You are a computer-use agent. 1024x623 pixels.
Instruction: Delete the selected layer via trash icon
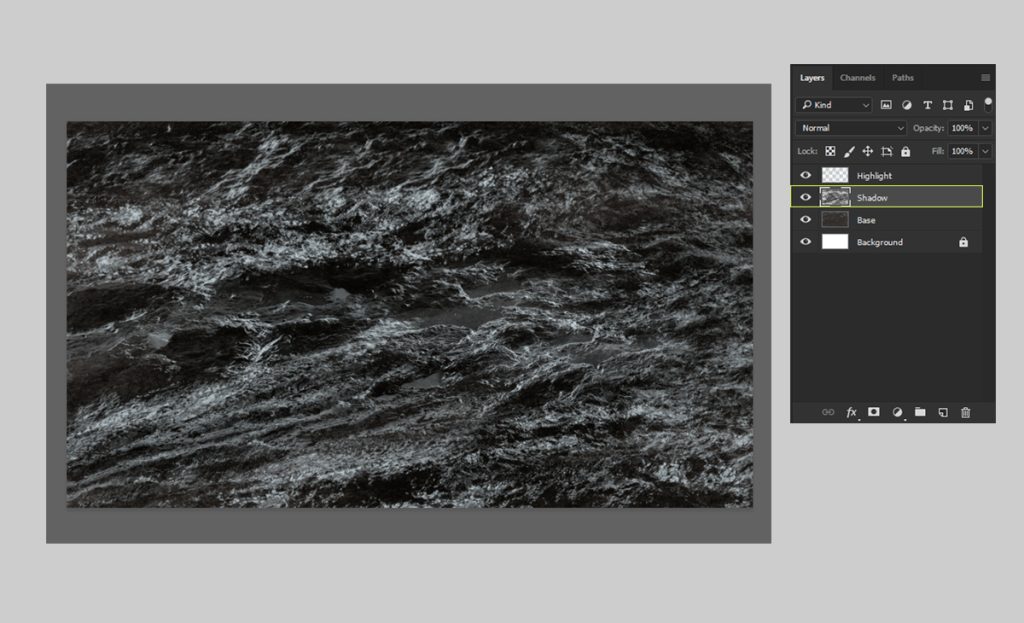(966, 412)
